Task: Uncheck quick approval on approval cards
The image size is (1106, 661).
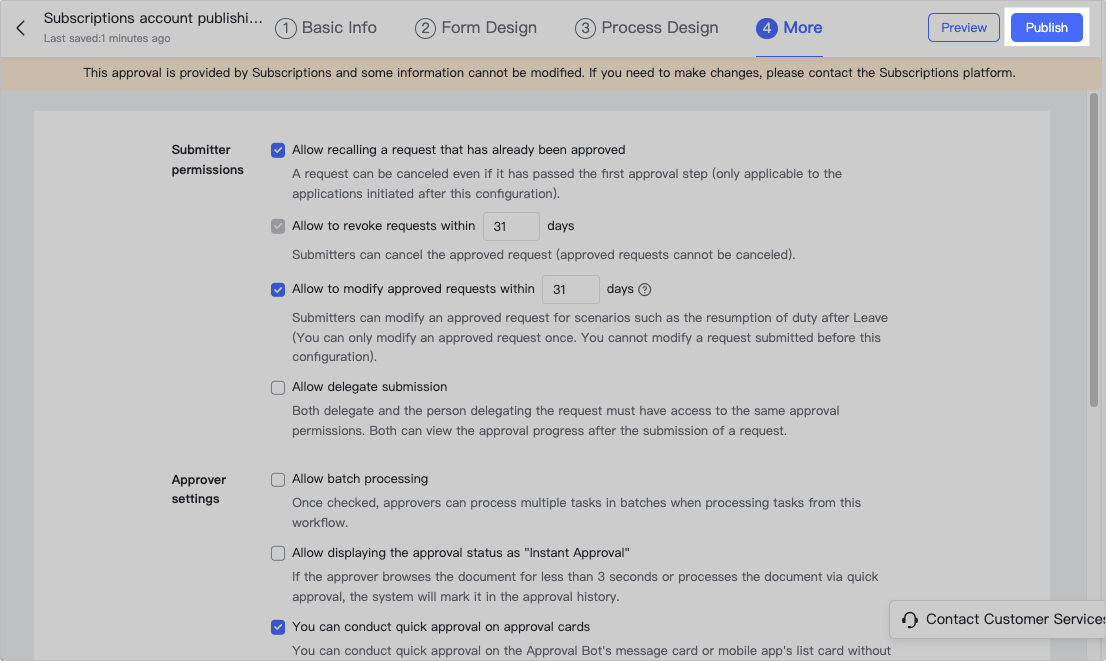Action: [x=278, y=627]
